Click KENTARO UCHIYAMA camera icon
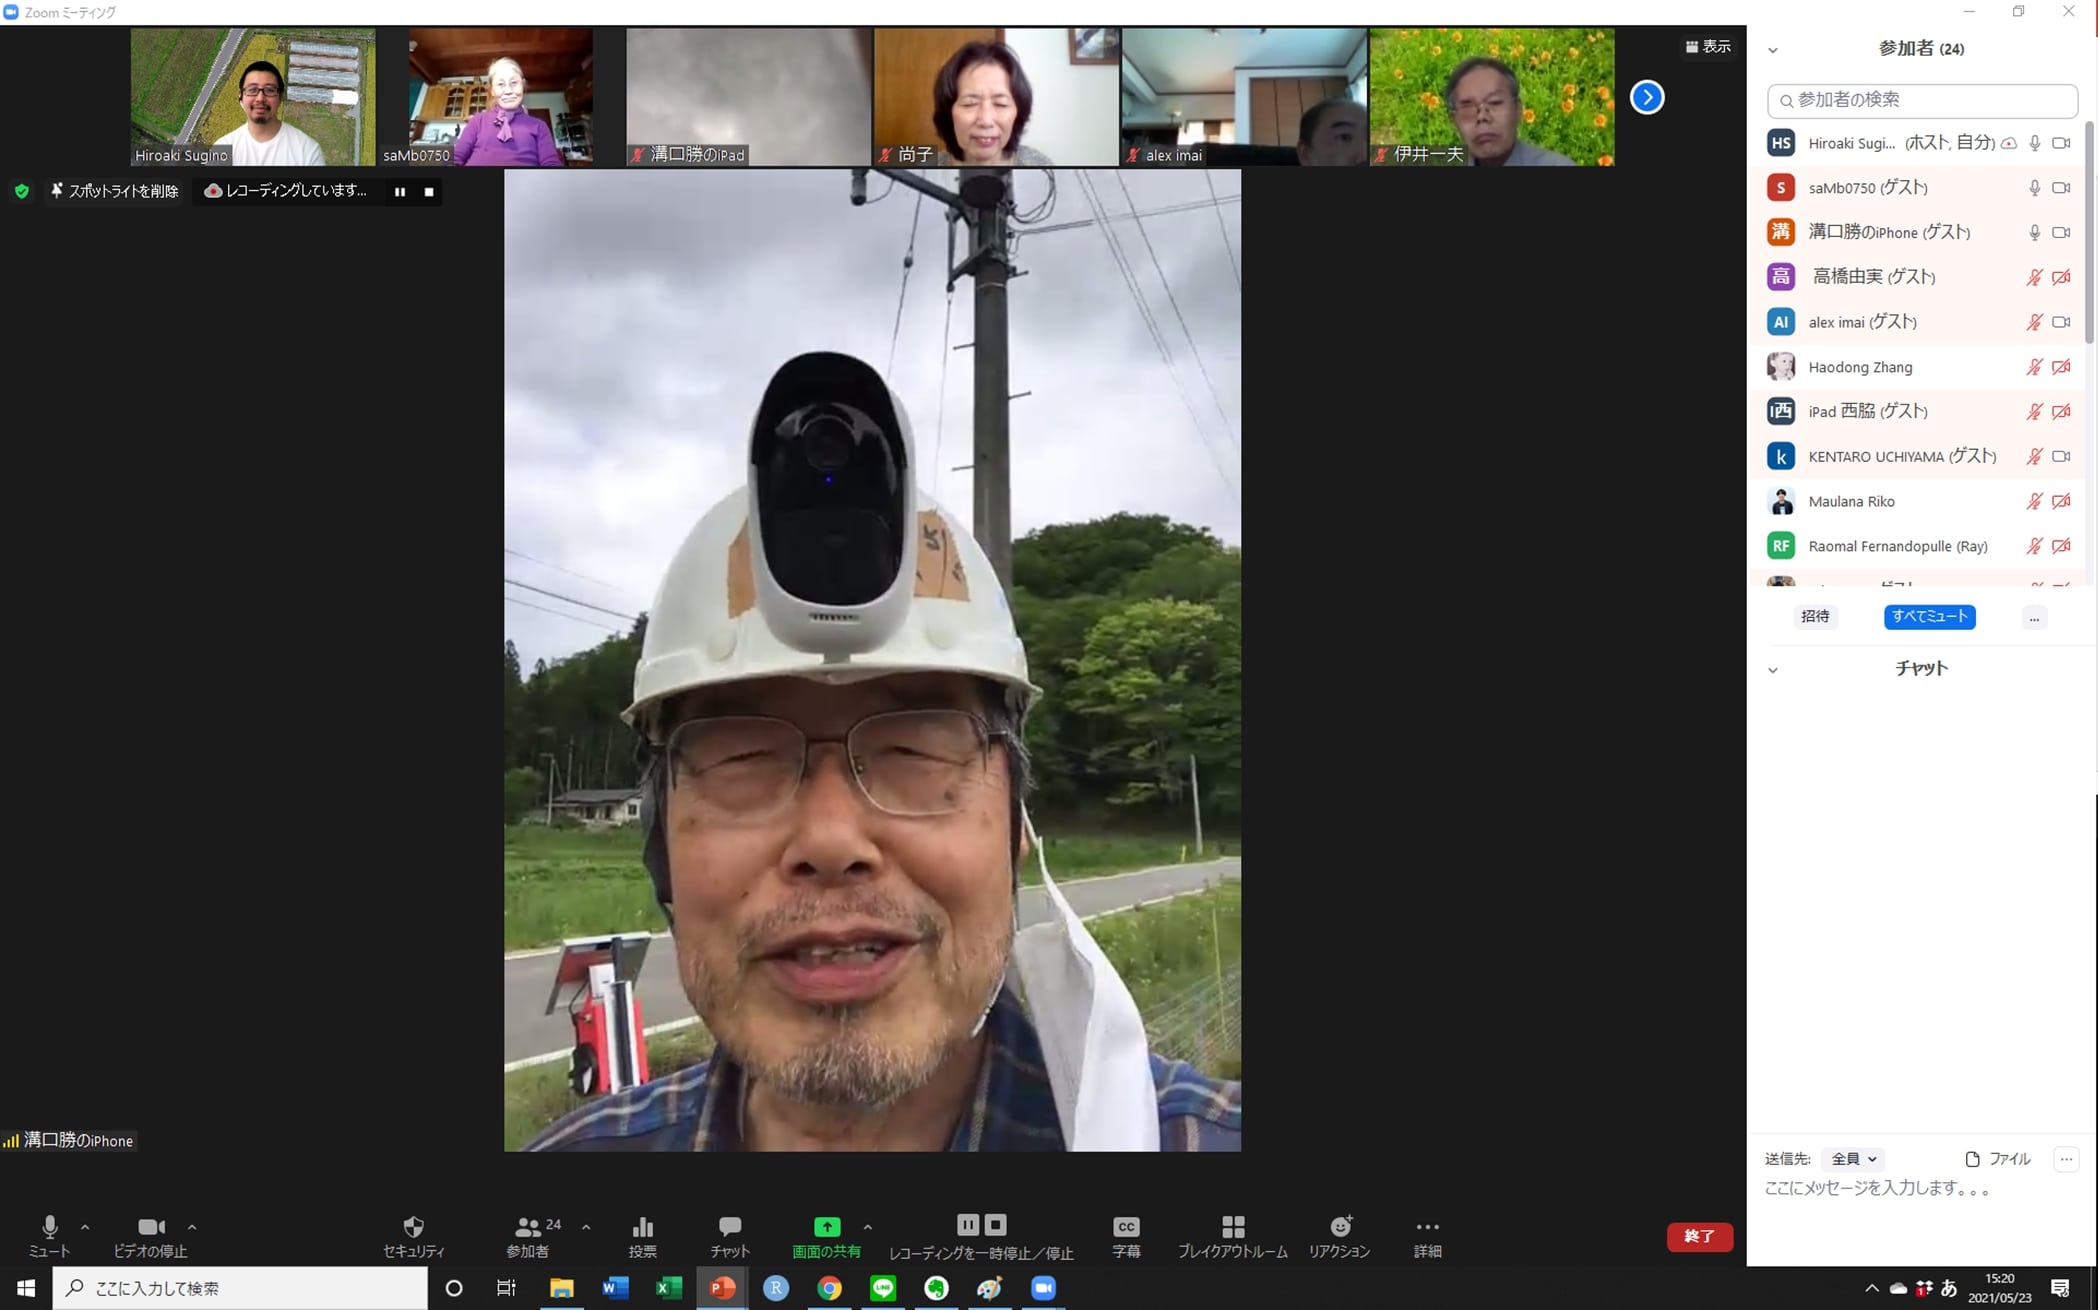The height and width of the screenshot is (1310, 2098). coord(2061,456)
